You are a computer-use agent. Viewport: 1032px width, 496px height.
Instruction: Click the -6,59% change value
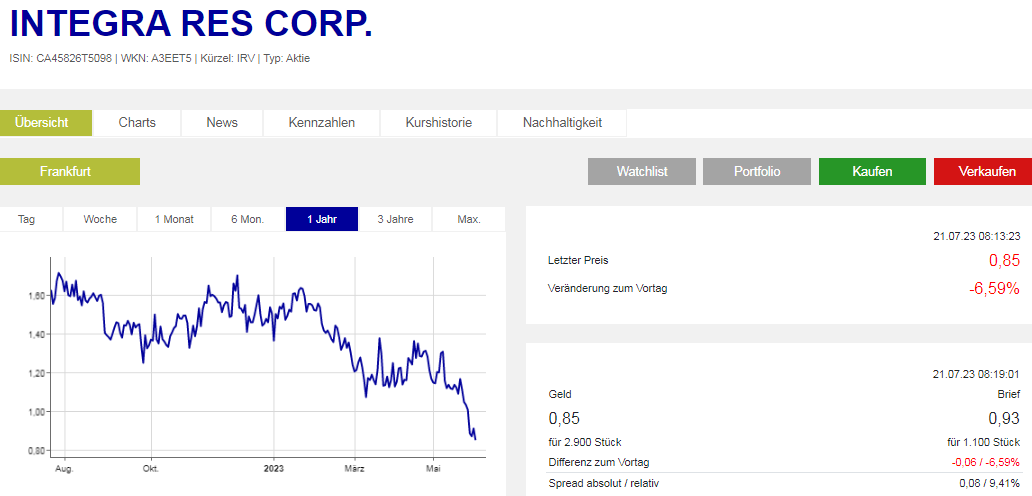tap(994, 288)
